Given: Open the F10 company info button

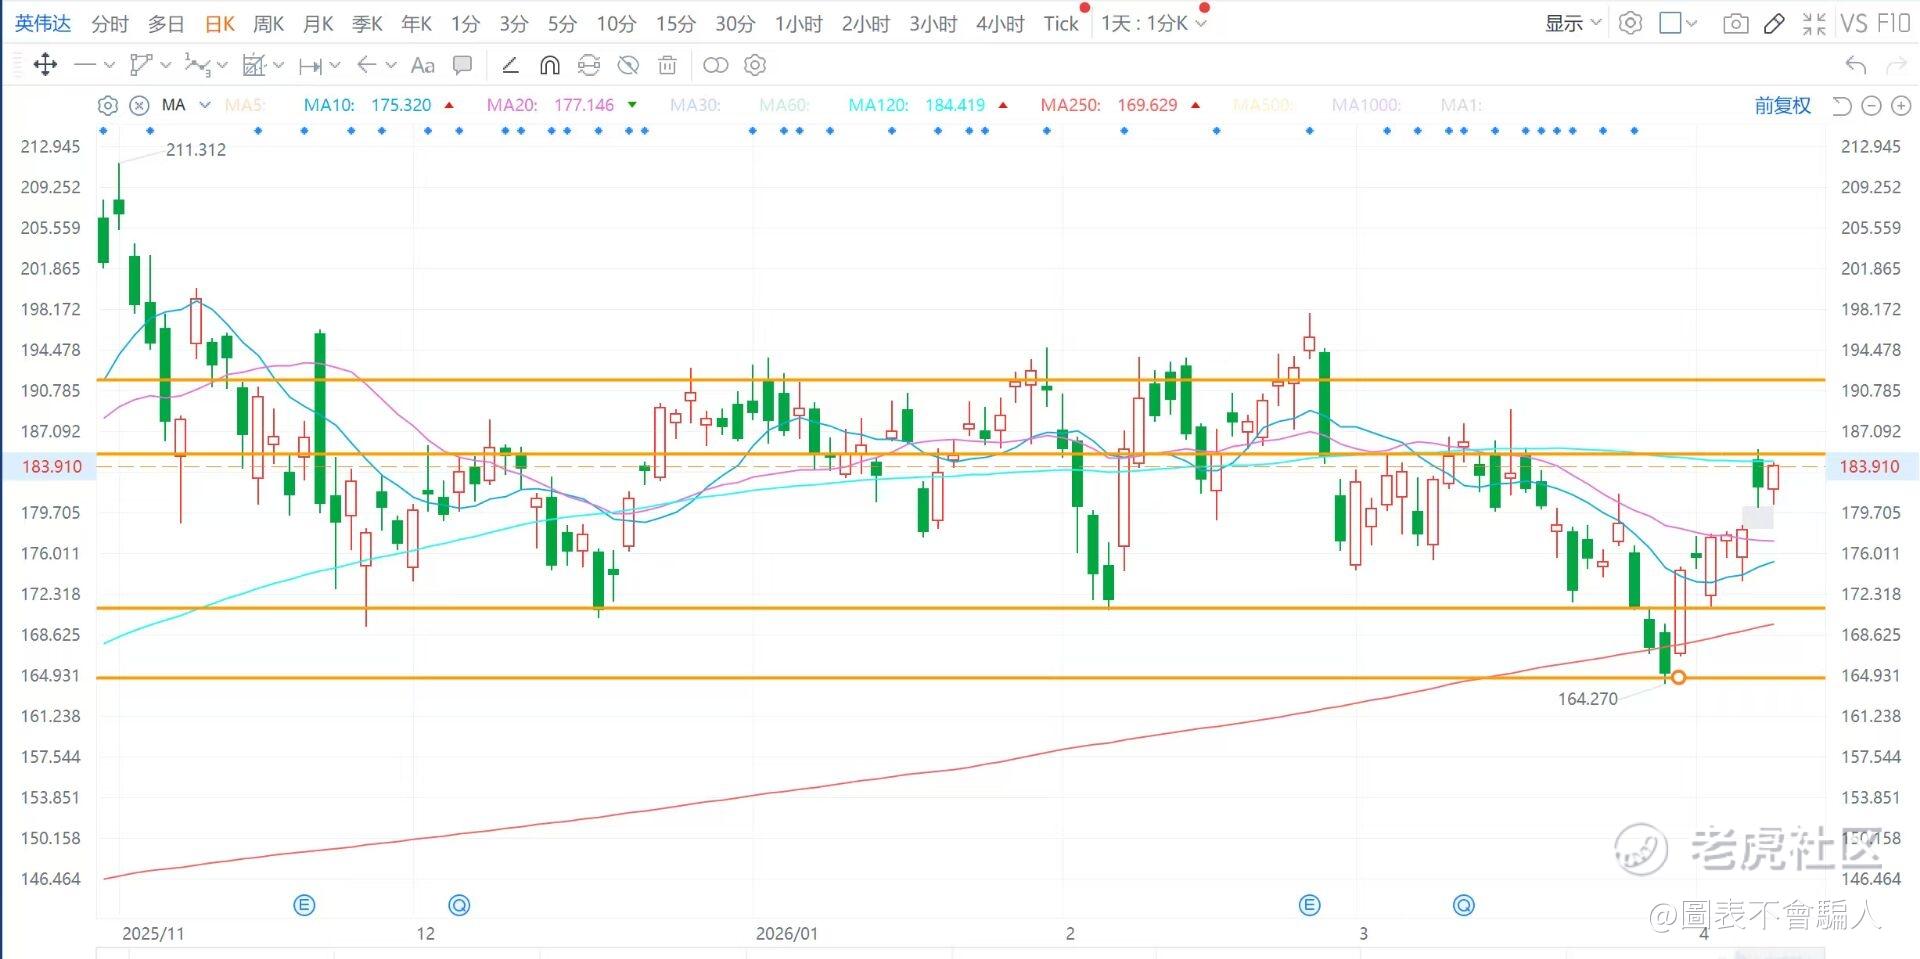Looking at the screenshot, I should coord(1893,23).
